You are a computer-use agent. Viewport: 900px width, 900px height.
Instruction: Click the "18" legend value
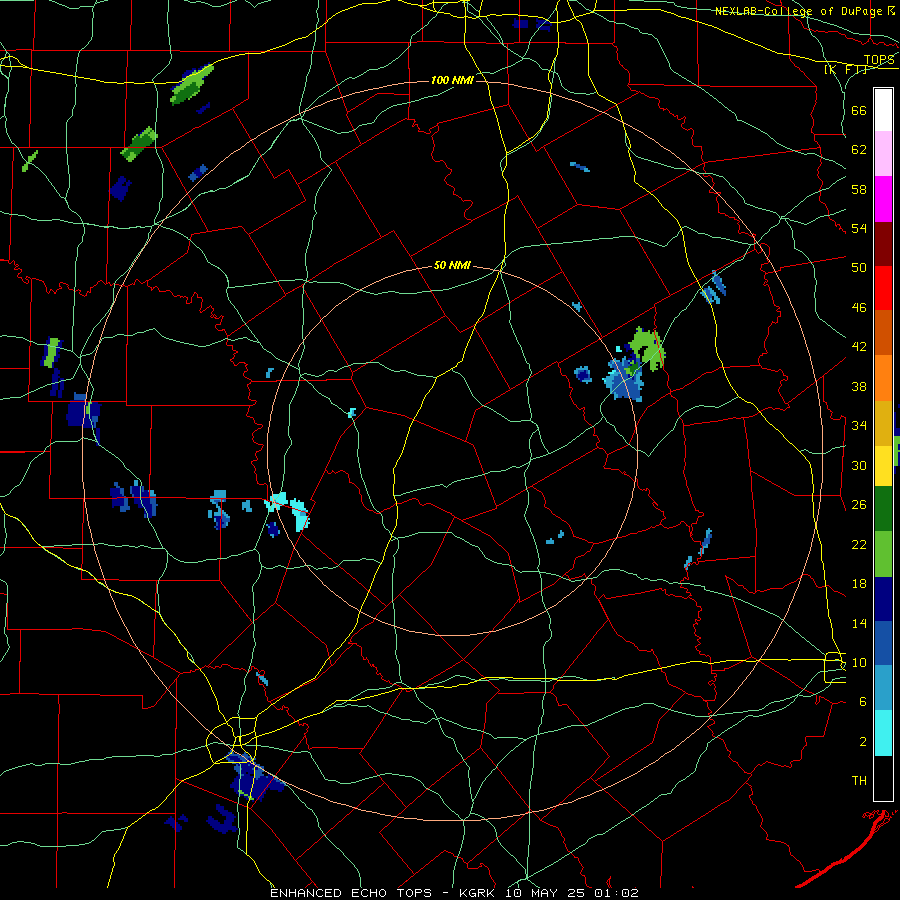(x=859, y=584)
